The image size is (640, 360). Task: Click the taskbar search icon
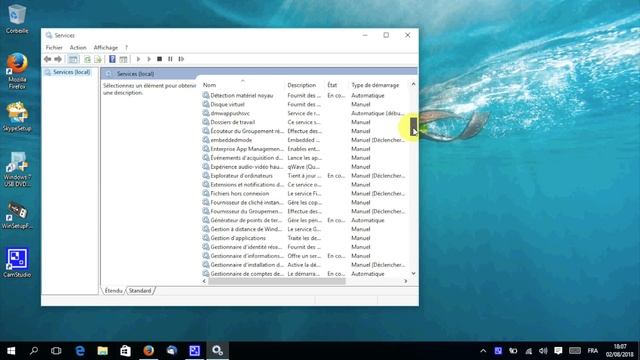(34, 351)
